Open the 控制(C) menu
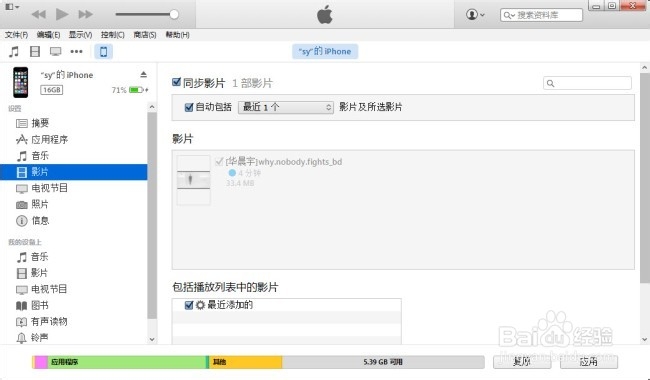 point(113,35)
